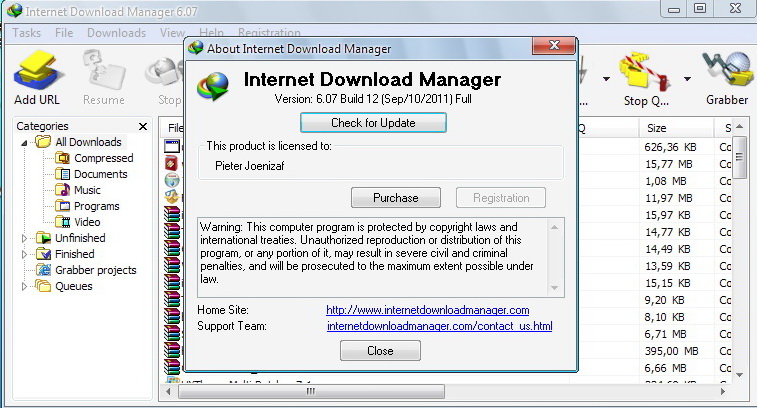Click the 395,00 MB size cell
This screenshot has width=757, height=408.
point(672,351)
